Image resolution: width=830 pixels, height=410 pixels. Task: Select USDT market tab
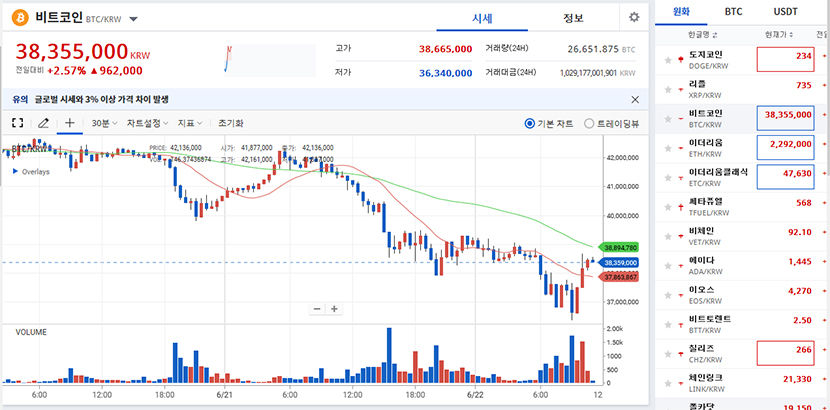[x=786, y=12]
